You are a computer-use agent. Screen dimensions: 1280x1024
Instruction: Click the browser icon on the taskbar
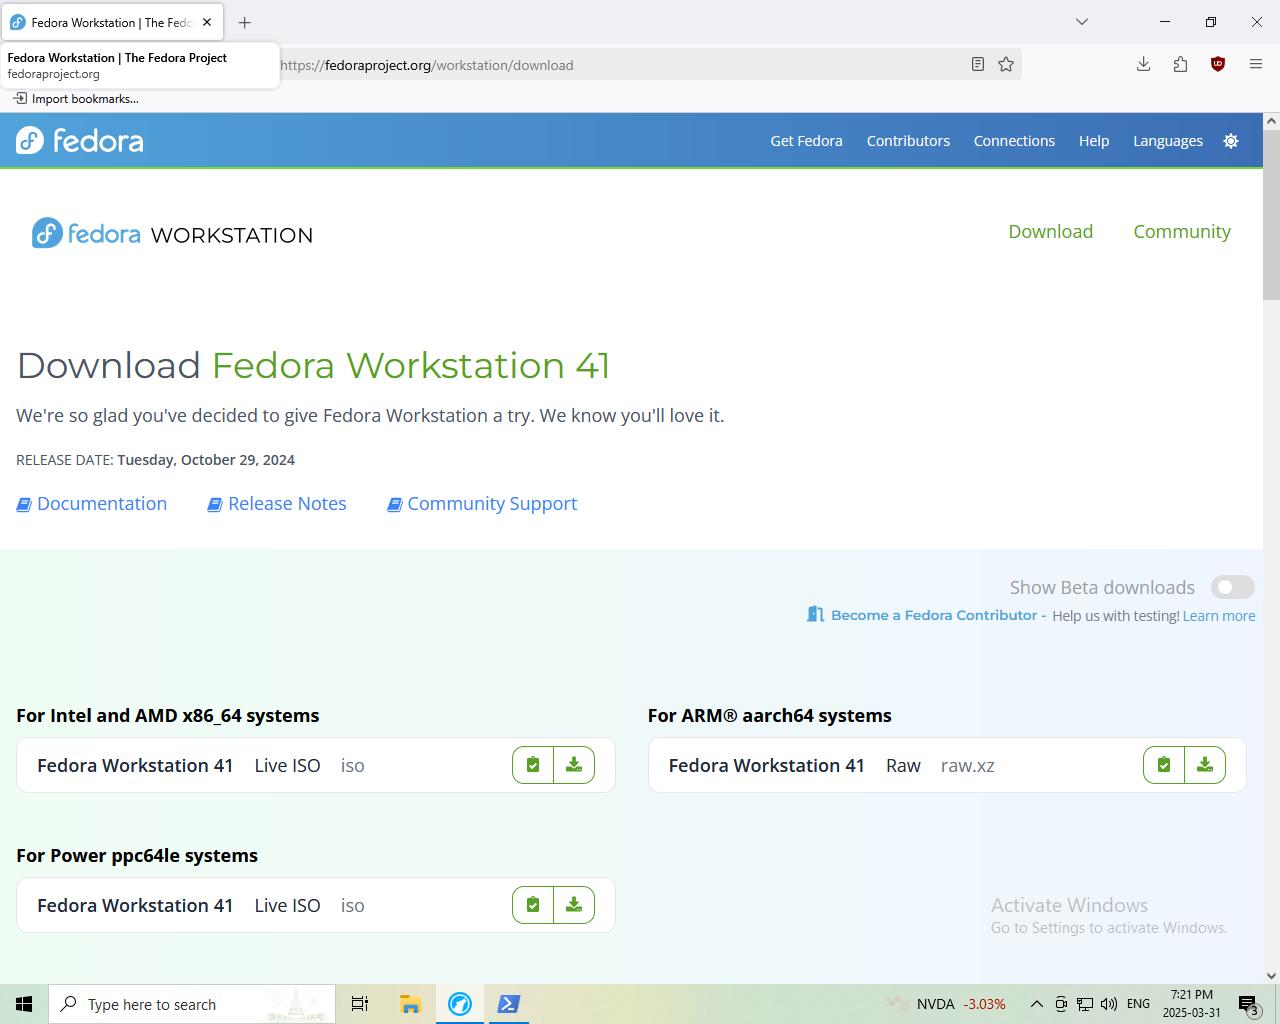[x=460, y=1004]
